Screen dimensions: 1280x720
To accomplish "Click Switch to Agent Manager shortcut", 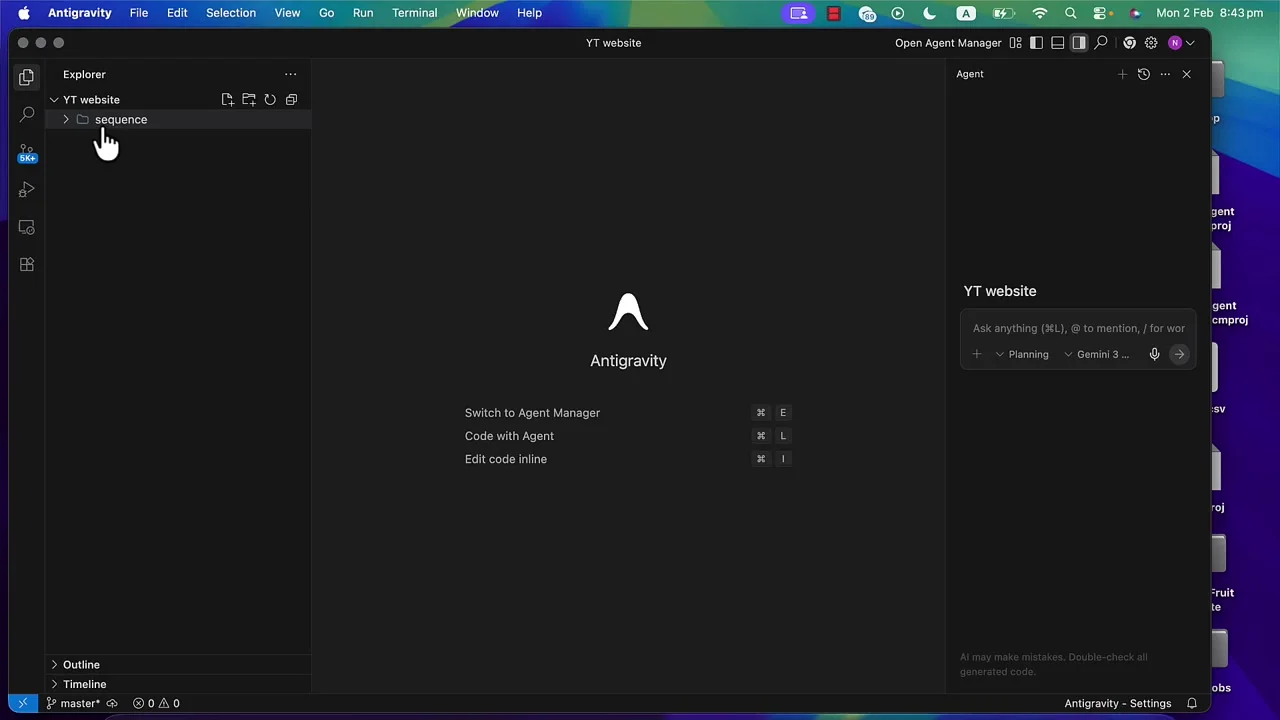I will point(532,413).
